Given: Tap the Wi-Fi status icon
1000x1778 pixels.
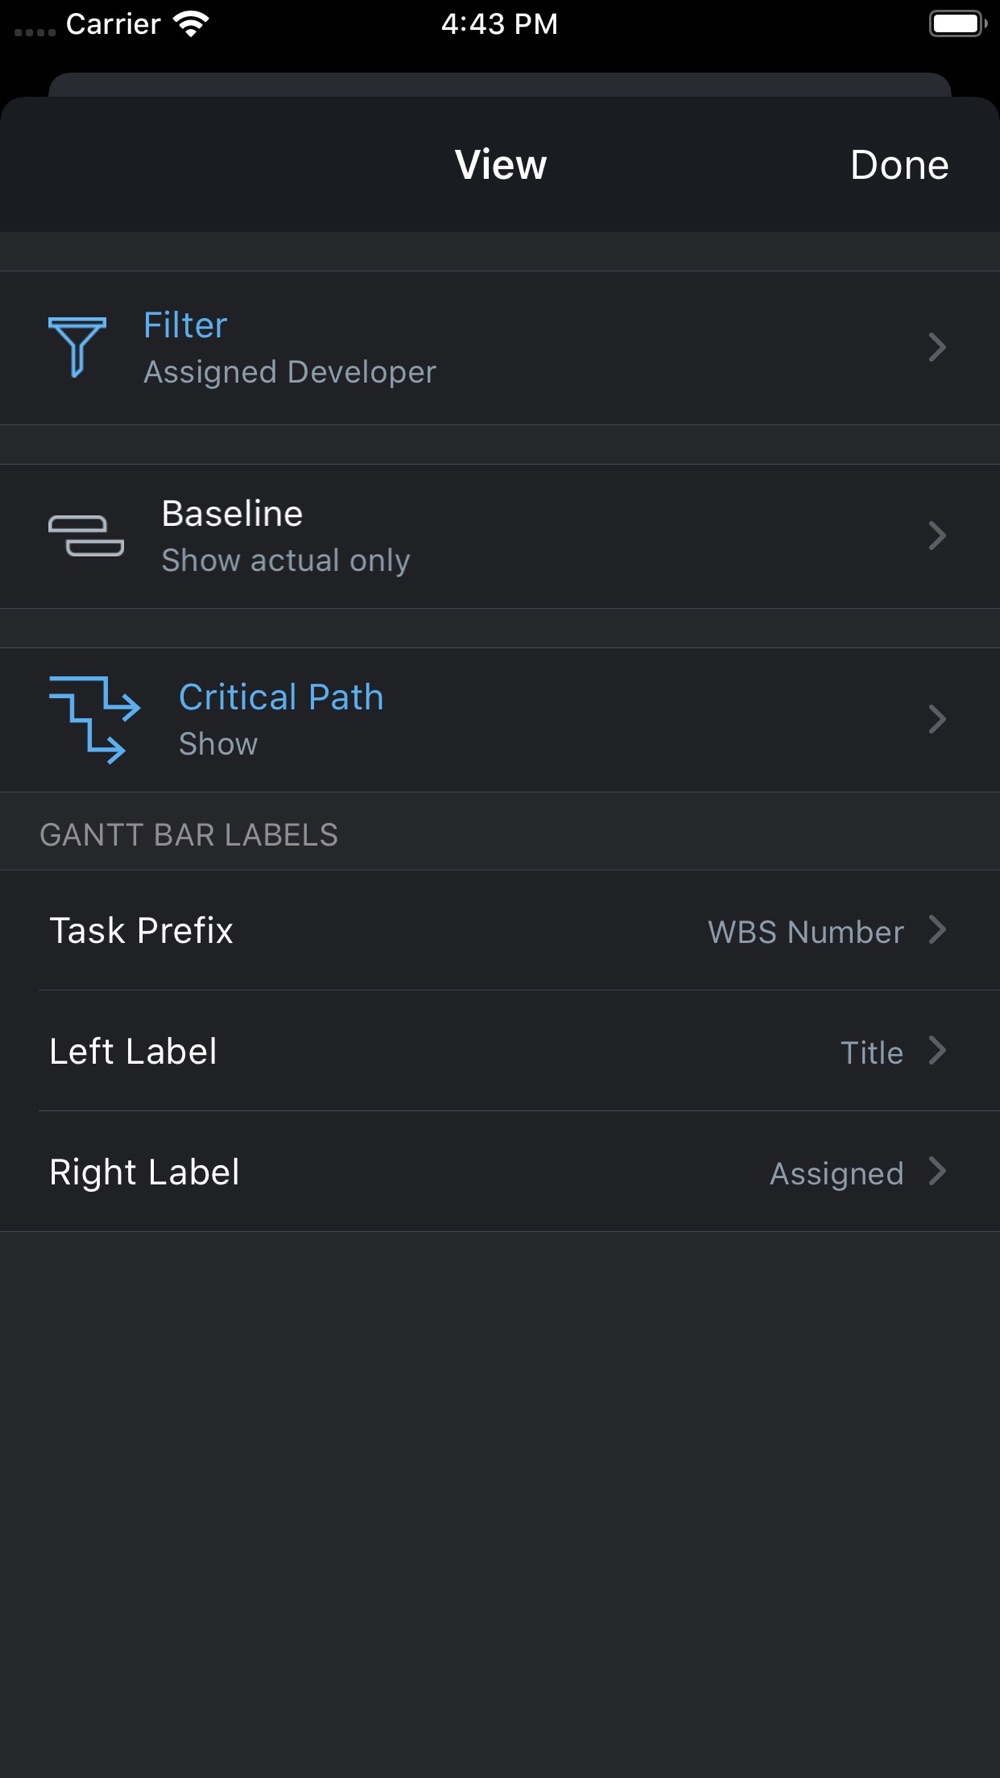Looking at the screenshot, I should click(190, 24).
